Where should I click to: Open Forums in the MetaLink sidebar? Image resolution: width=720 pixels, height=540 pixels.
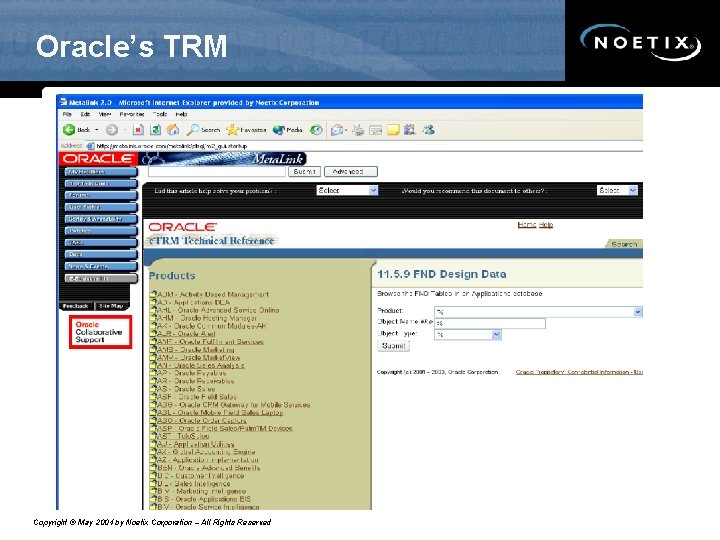pyautogui.click(x=101, y=196)
